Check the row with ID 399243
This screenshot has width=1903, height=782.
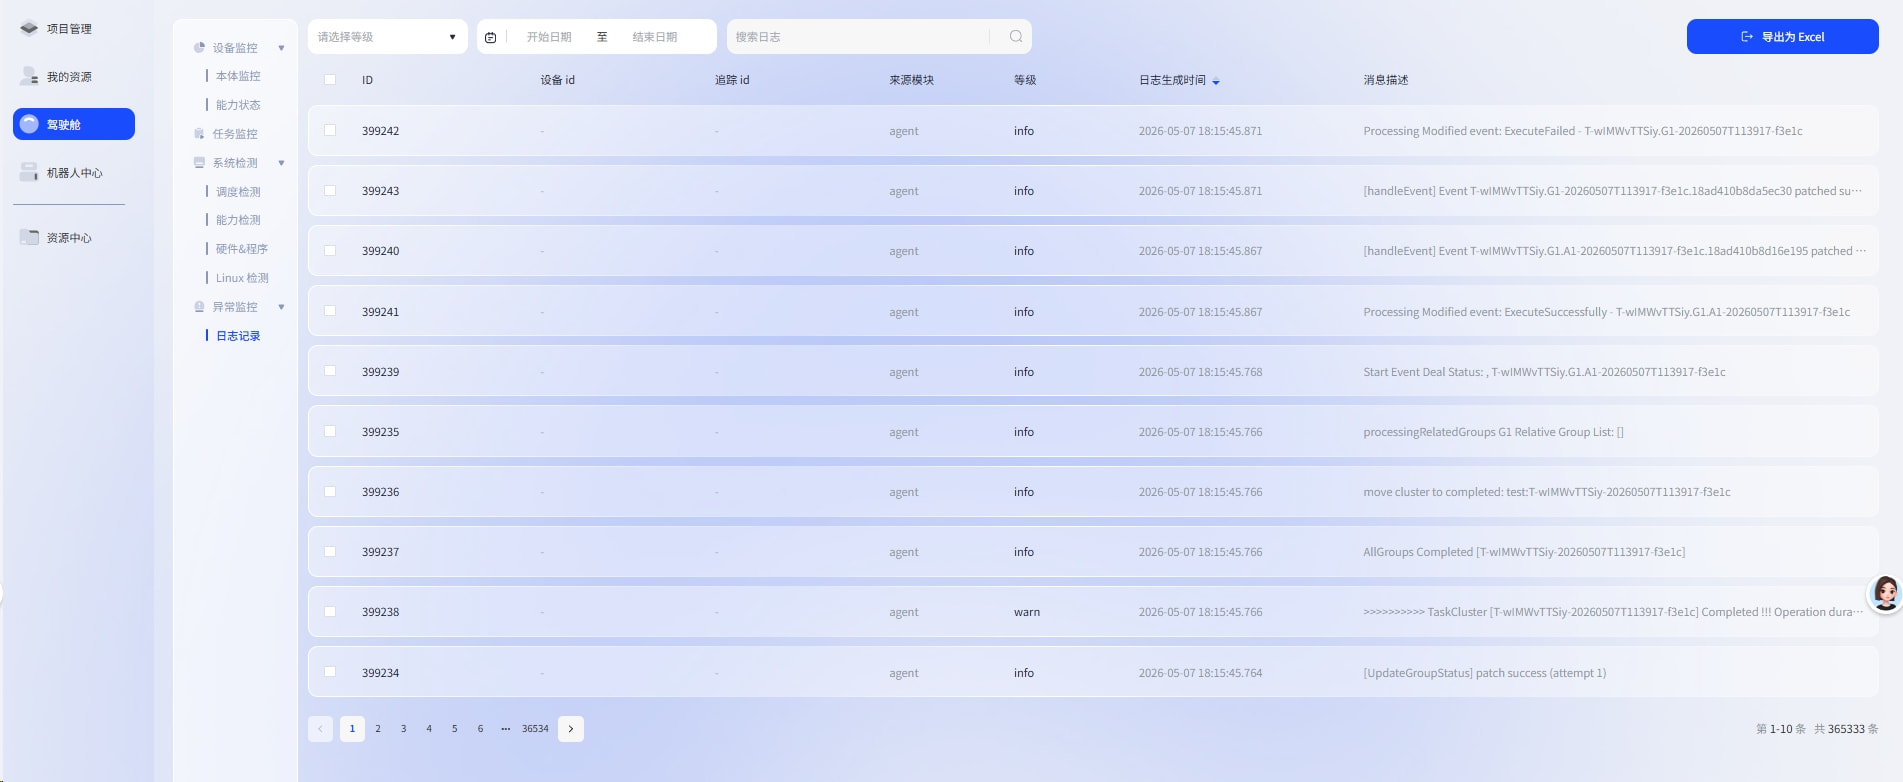(x=330, y=190)
